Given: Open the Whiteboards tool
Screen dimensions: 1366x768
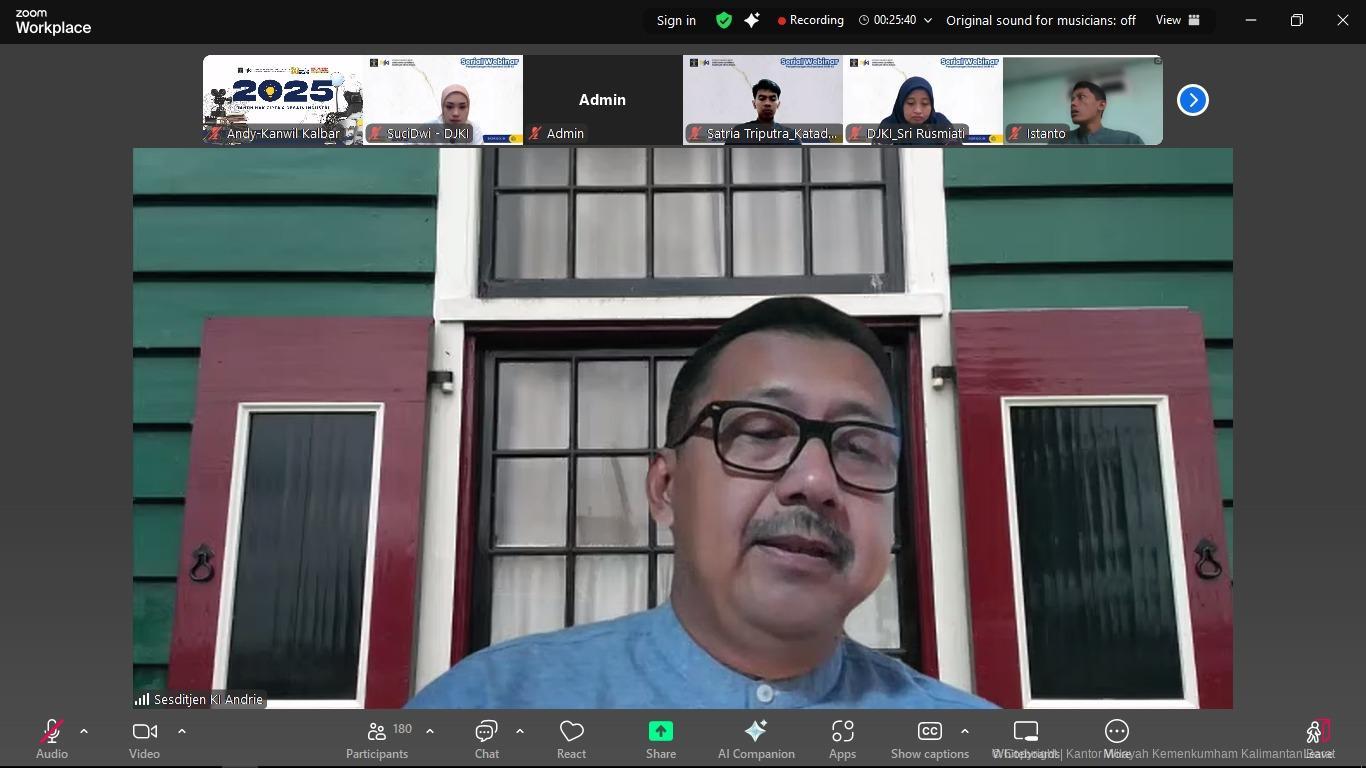Looking at the screenshot, I should (1026, 740).
